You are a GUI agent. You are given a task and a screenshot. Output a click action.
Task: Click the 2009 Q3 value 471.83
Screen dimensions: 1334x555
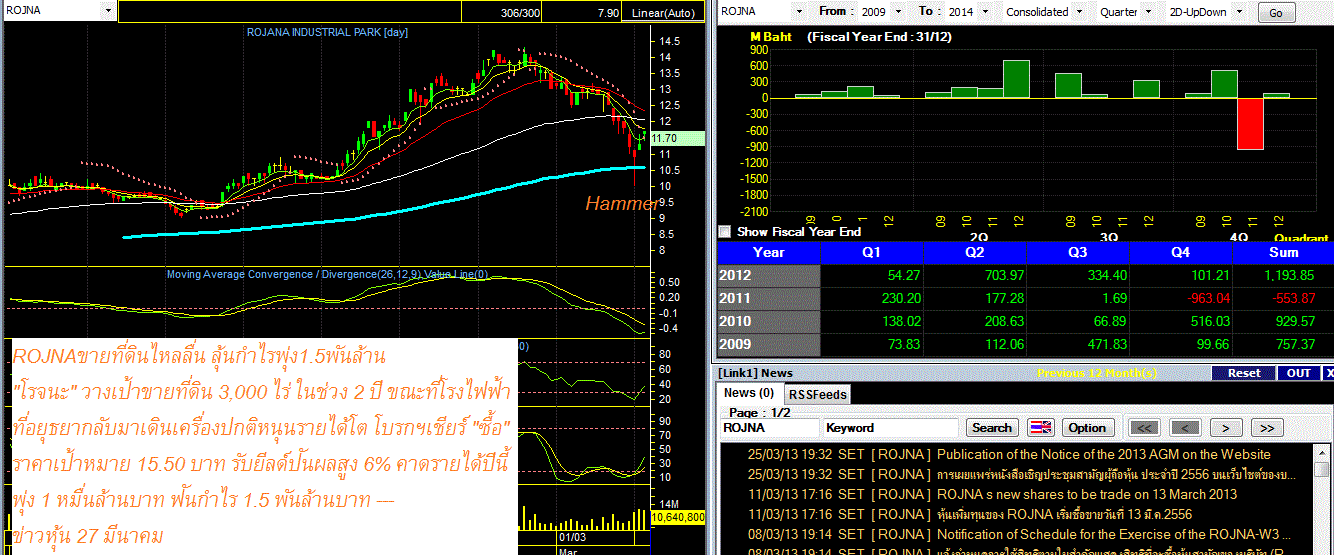[1106, 344]
